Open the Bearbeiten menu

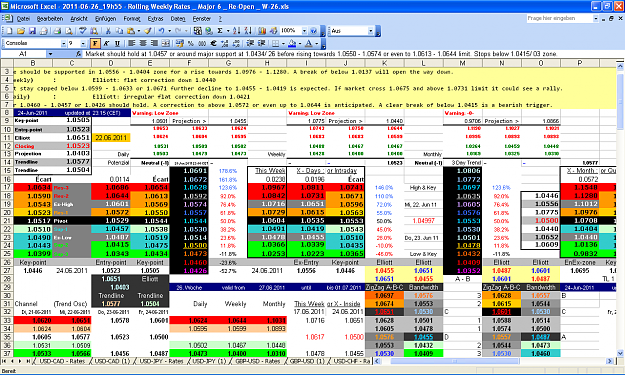point(50,19)
